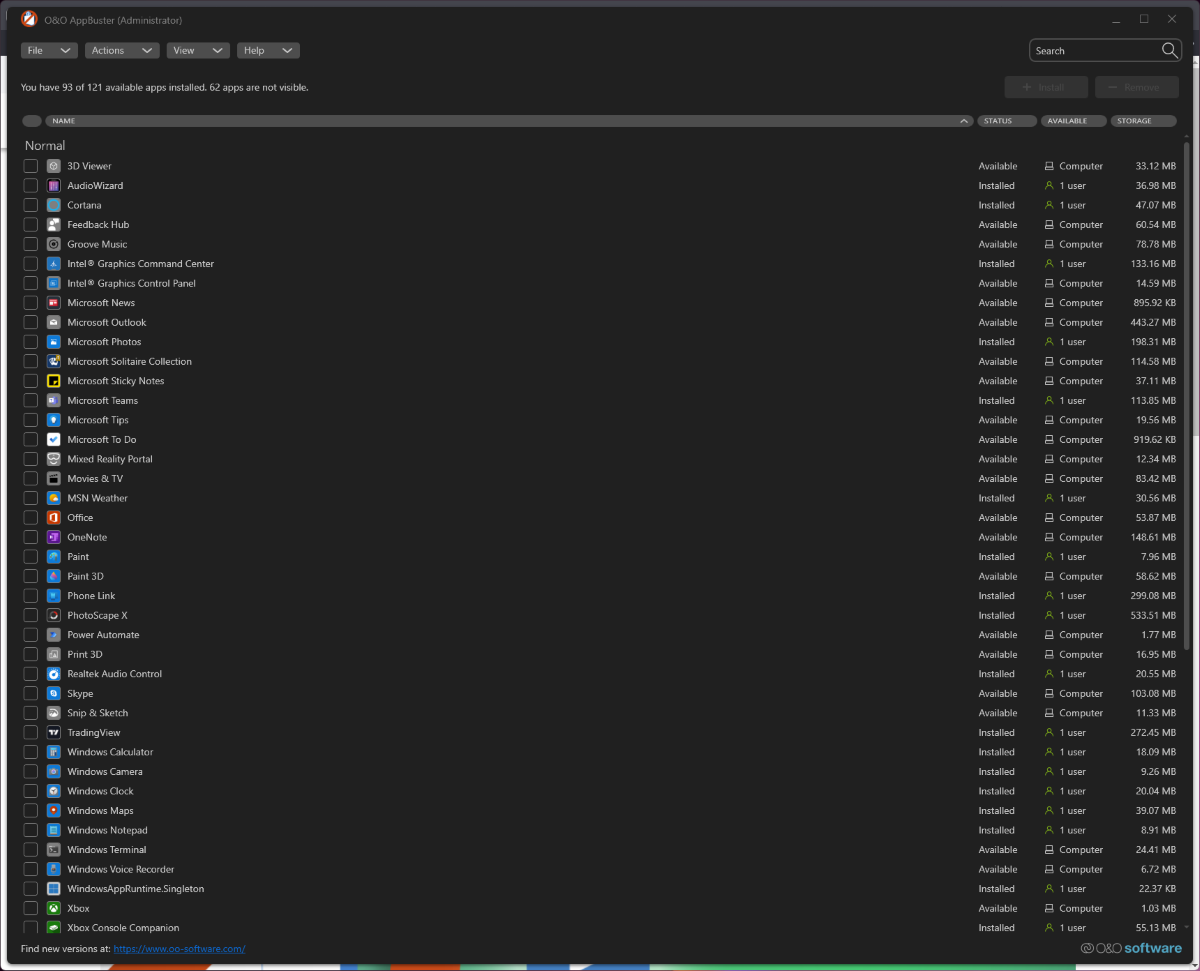Open the View dropdown menu
The image size is (1200, 971).
pyautogui.click(x=198, y=50)
